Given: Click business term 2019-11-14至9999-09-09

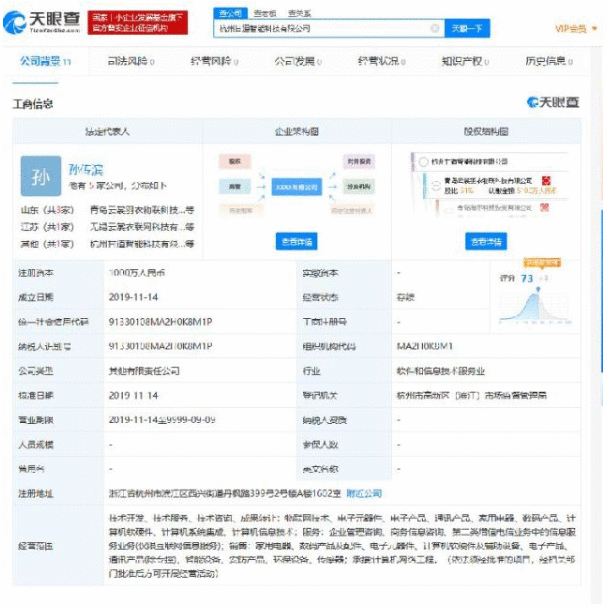Looking at the screenshot, I should (162, 420).
